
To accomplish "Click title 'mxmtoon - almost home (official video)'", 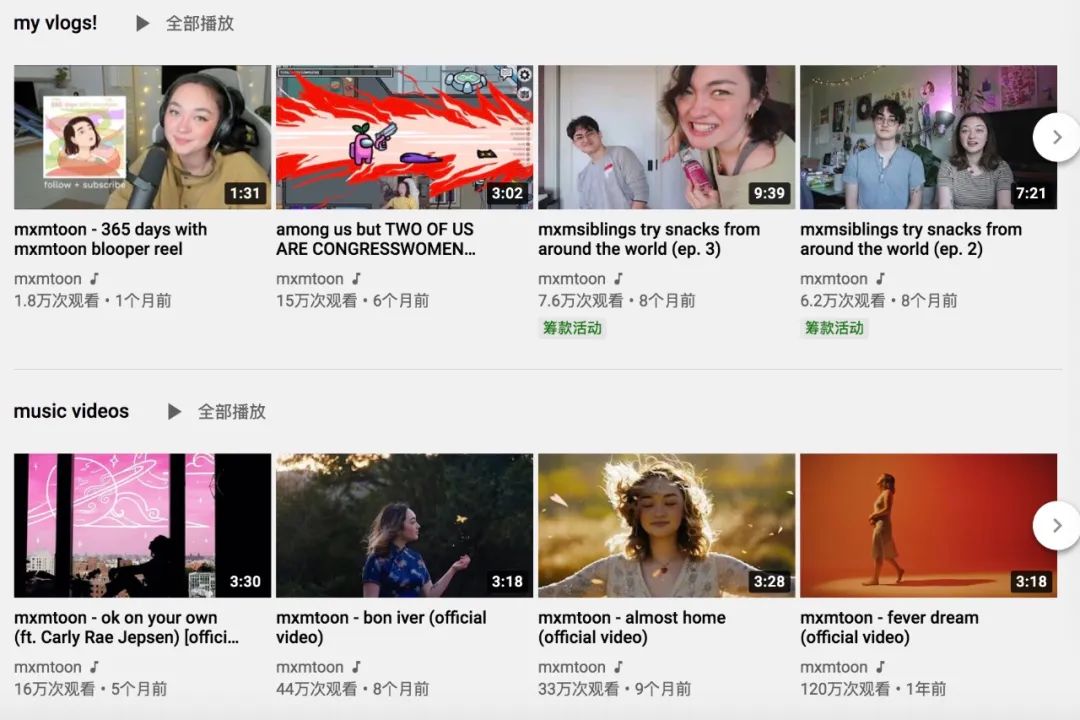I will tap(632, 627).
